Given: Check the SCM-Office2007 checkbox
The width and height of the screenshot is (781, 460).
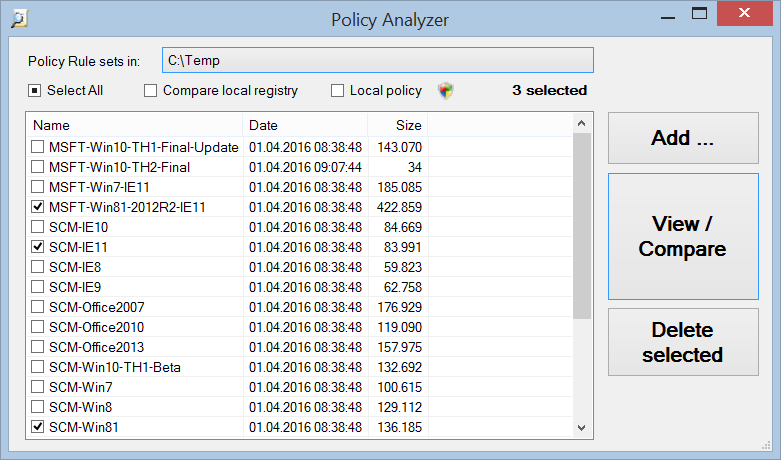Looking at the screenshot, I should point(37,307).
